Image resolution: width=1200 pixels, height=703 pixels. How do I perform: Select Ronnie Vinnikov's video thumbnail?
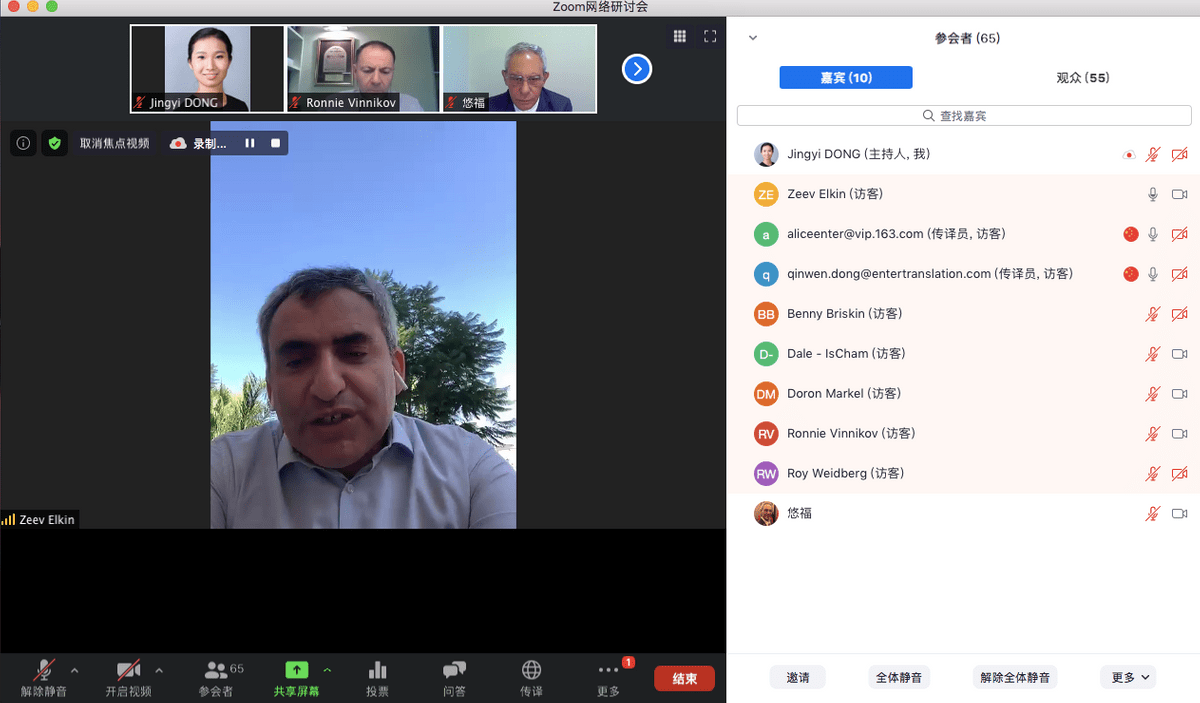pyautogui.click(x=364, y=68)
